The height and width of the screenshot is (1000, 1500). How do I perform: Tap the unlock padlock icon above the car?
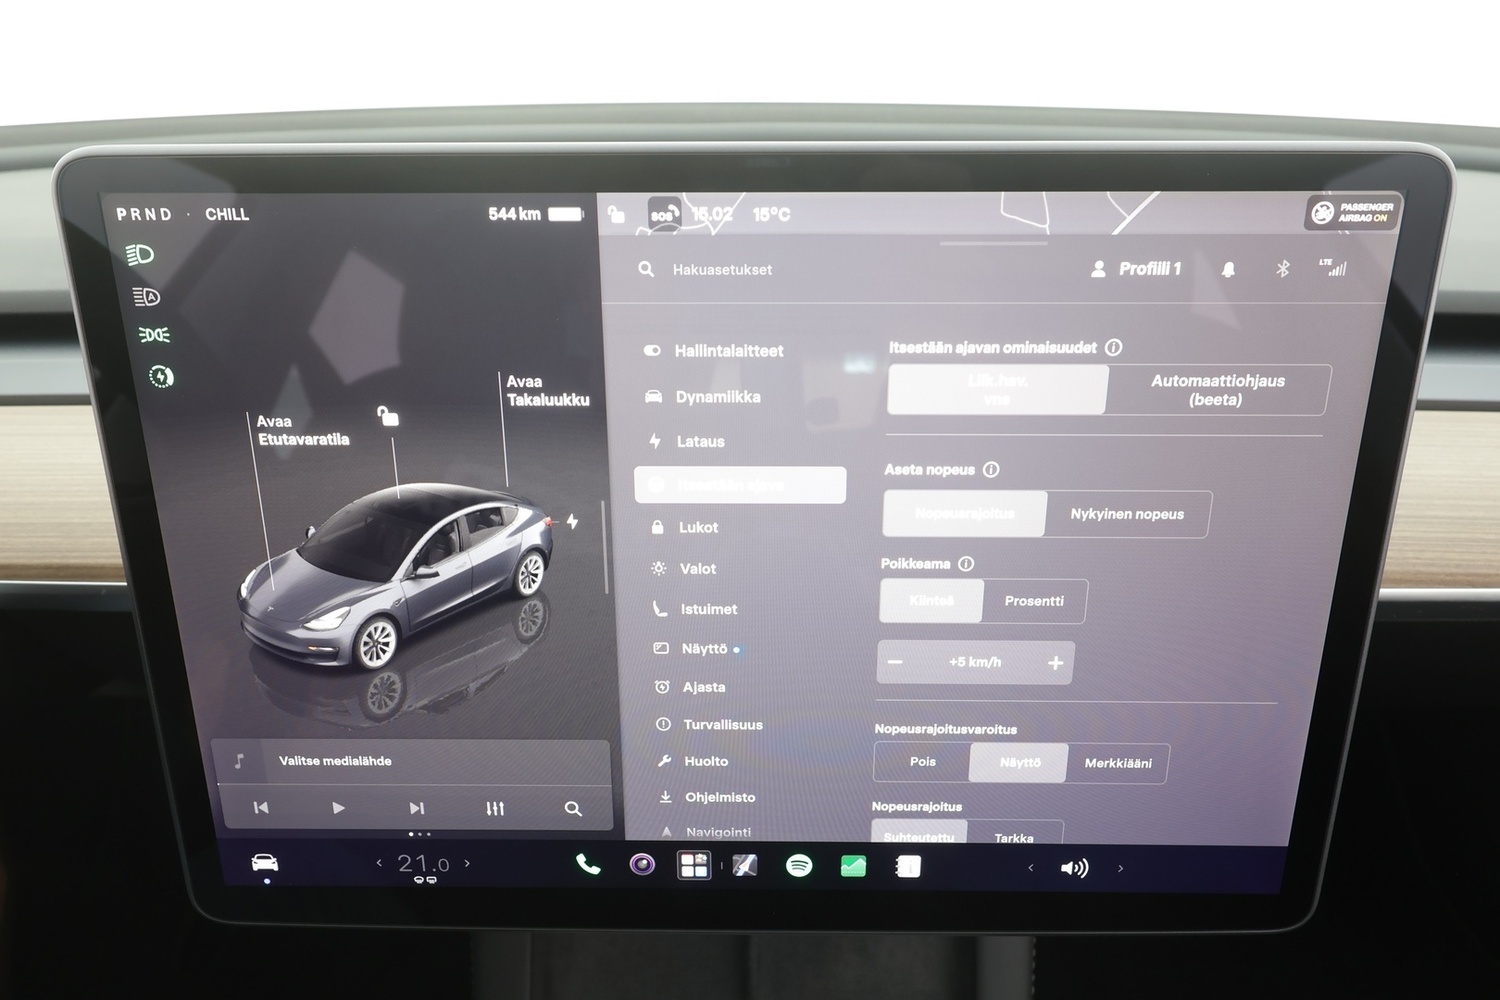[388, 416]
